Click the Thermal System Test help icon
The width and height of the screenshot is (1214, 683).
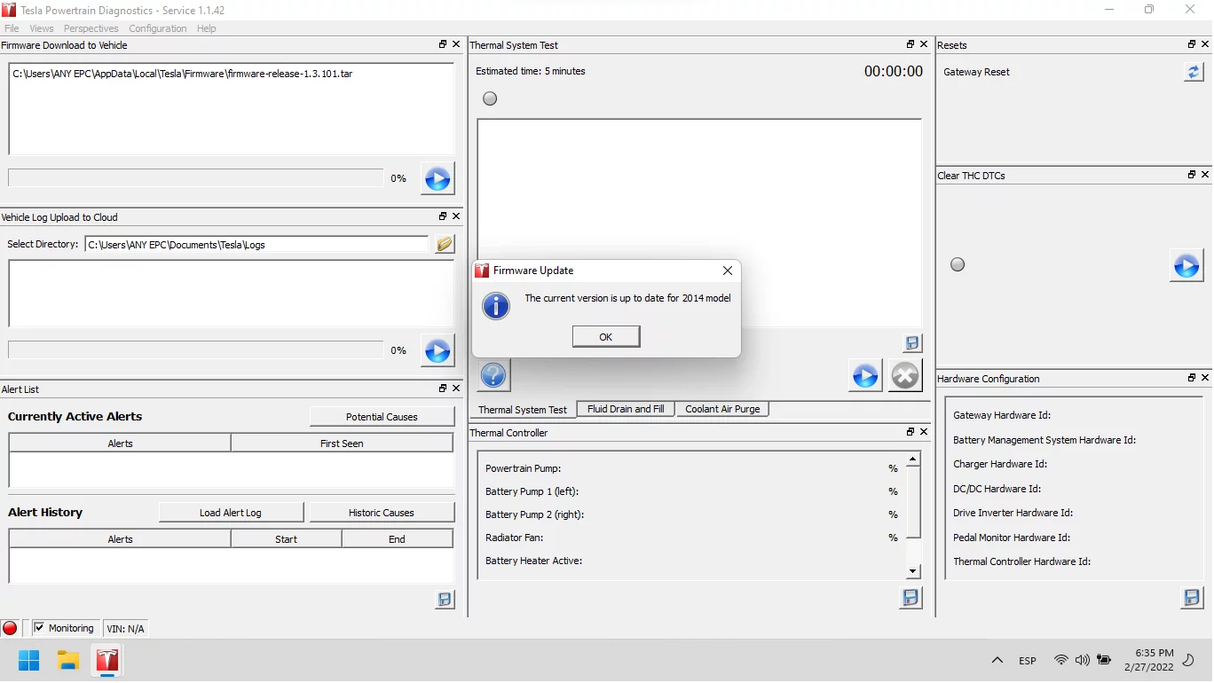tap(493, 375)
